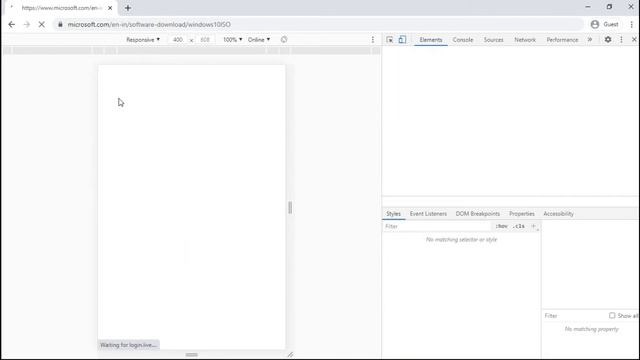
Task: Click the viewport right resize handle
Action: [x=290, y=207]
